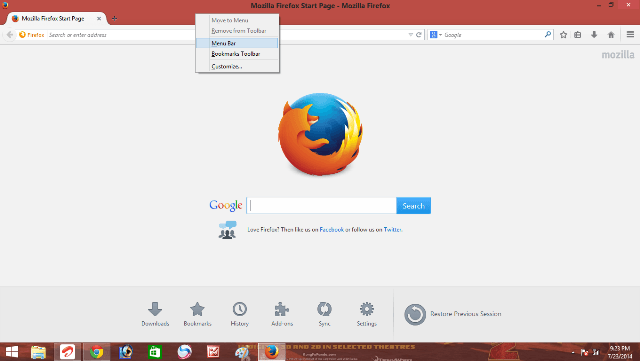
Task: Open the green Store icon in taskbar
Action: tap(155, 352)
